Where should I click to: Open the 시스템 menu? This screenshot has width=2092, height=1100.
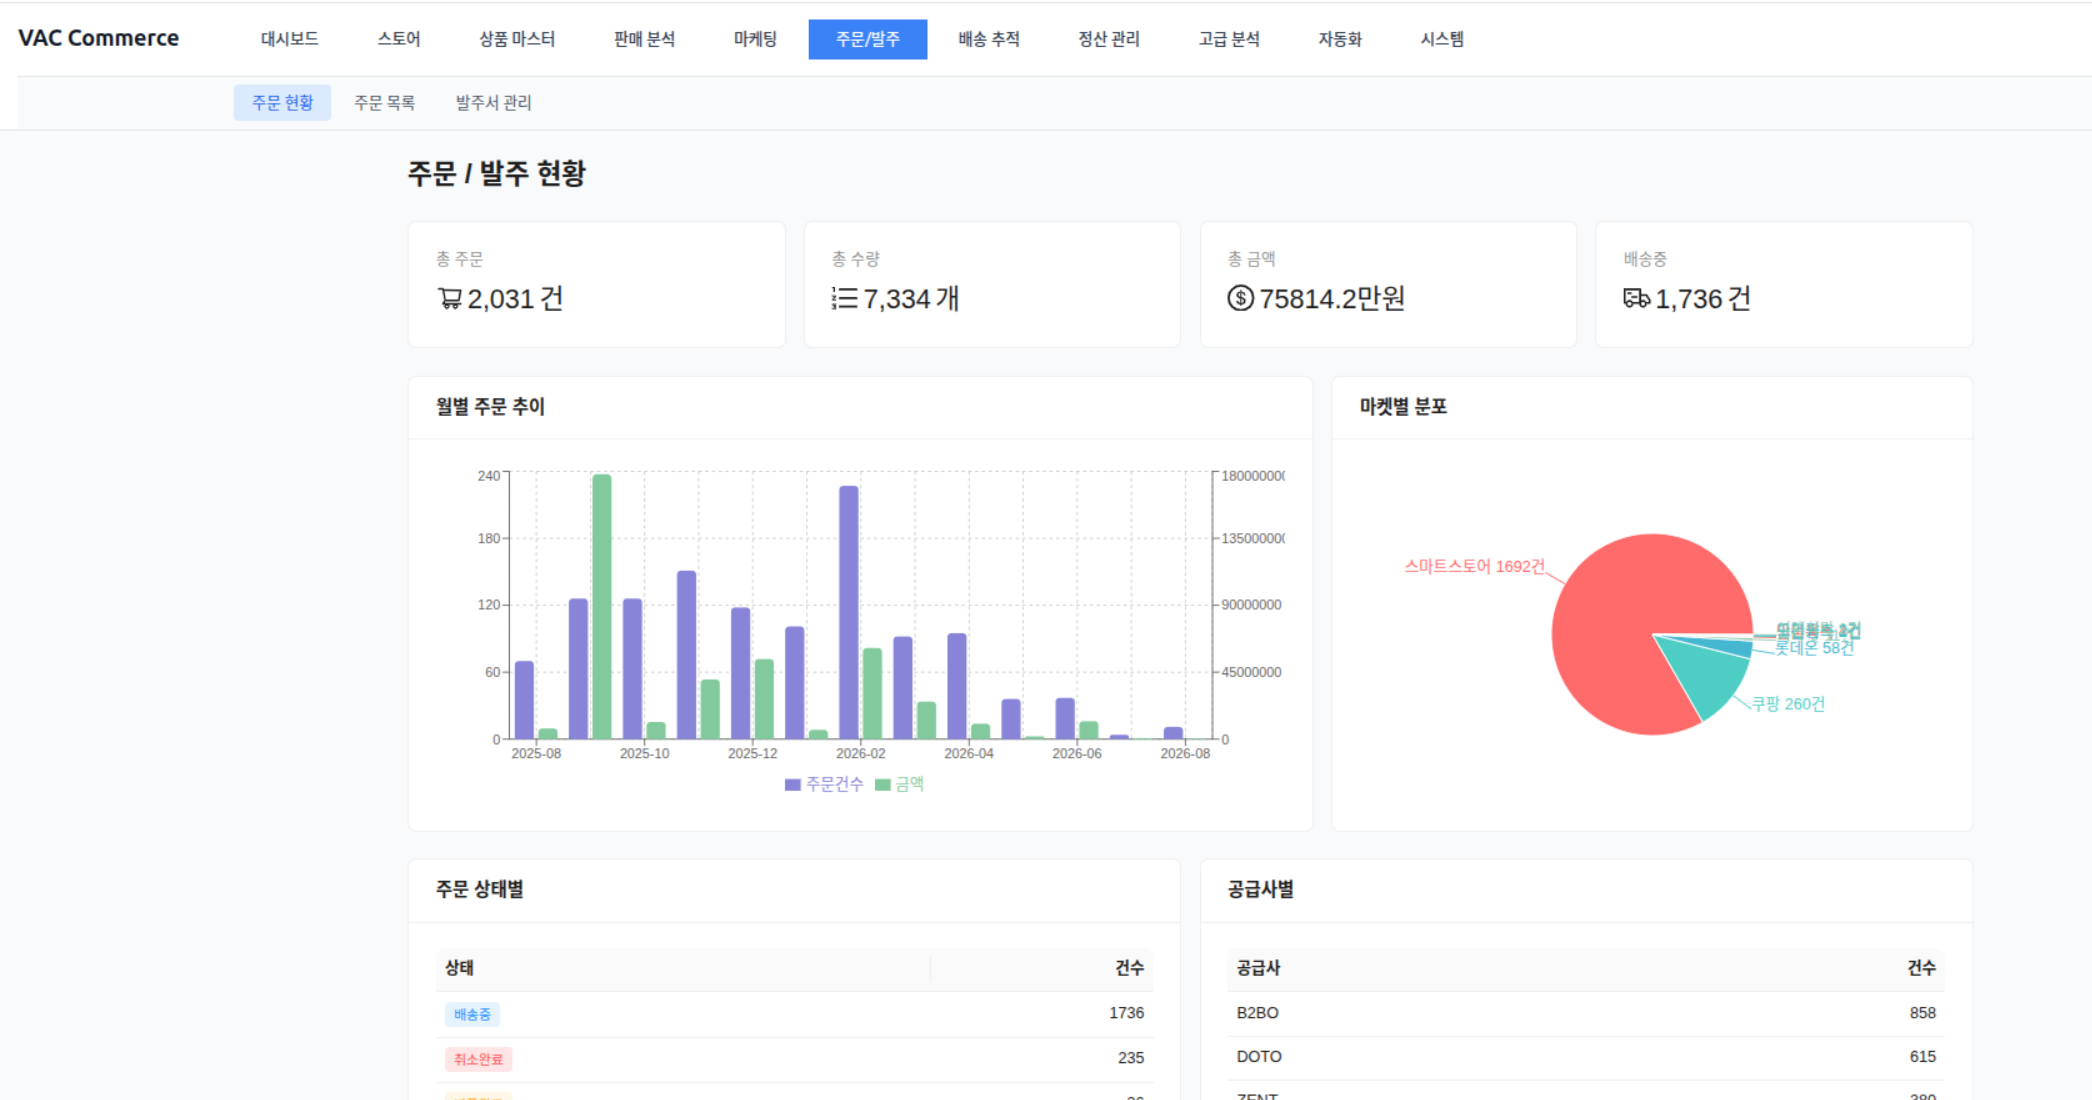click(1442, 39)
